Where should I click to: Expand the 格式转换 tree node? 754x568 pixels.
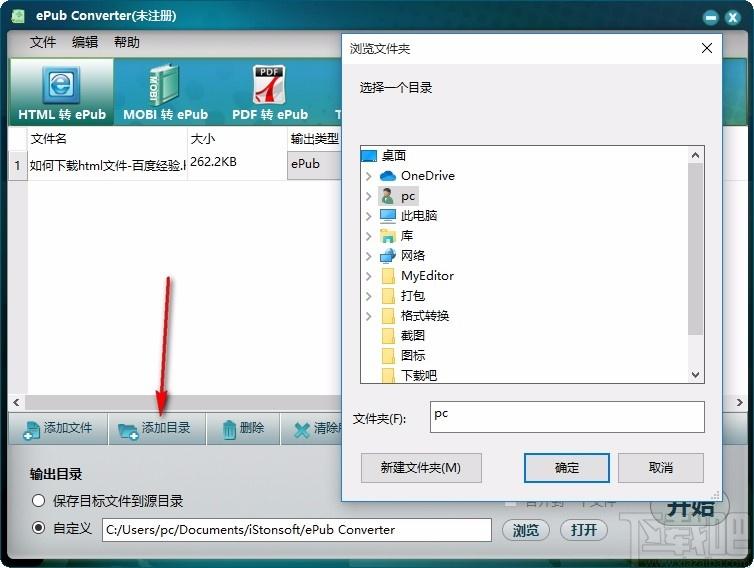click(369, 316)
